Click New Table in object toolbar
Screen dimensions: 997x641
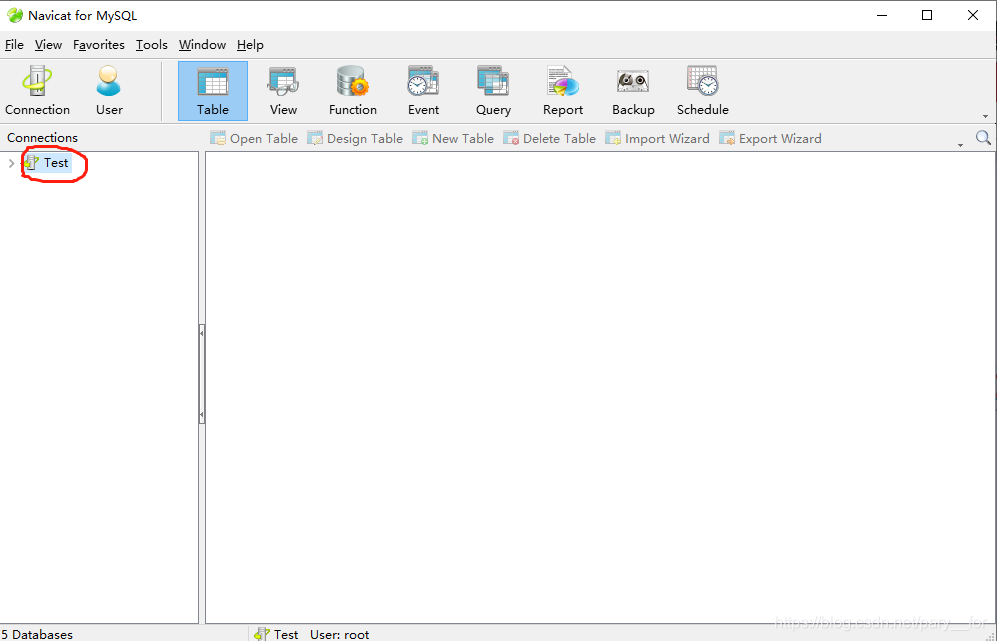(453, 138)
